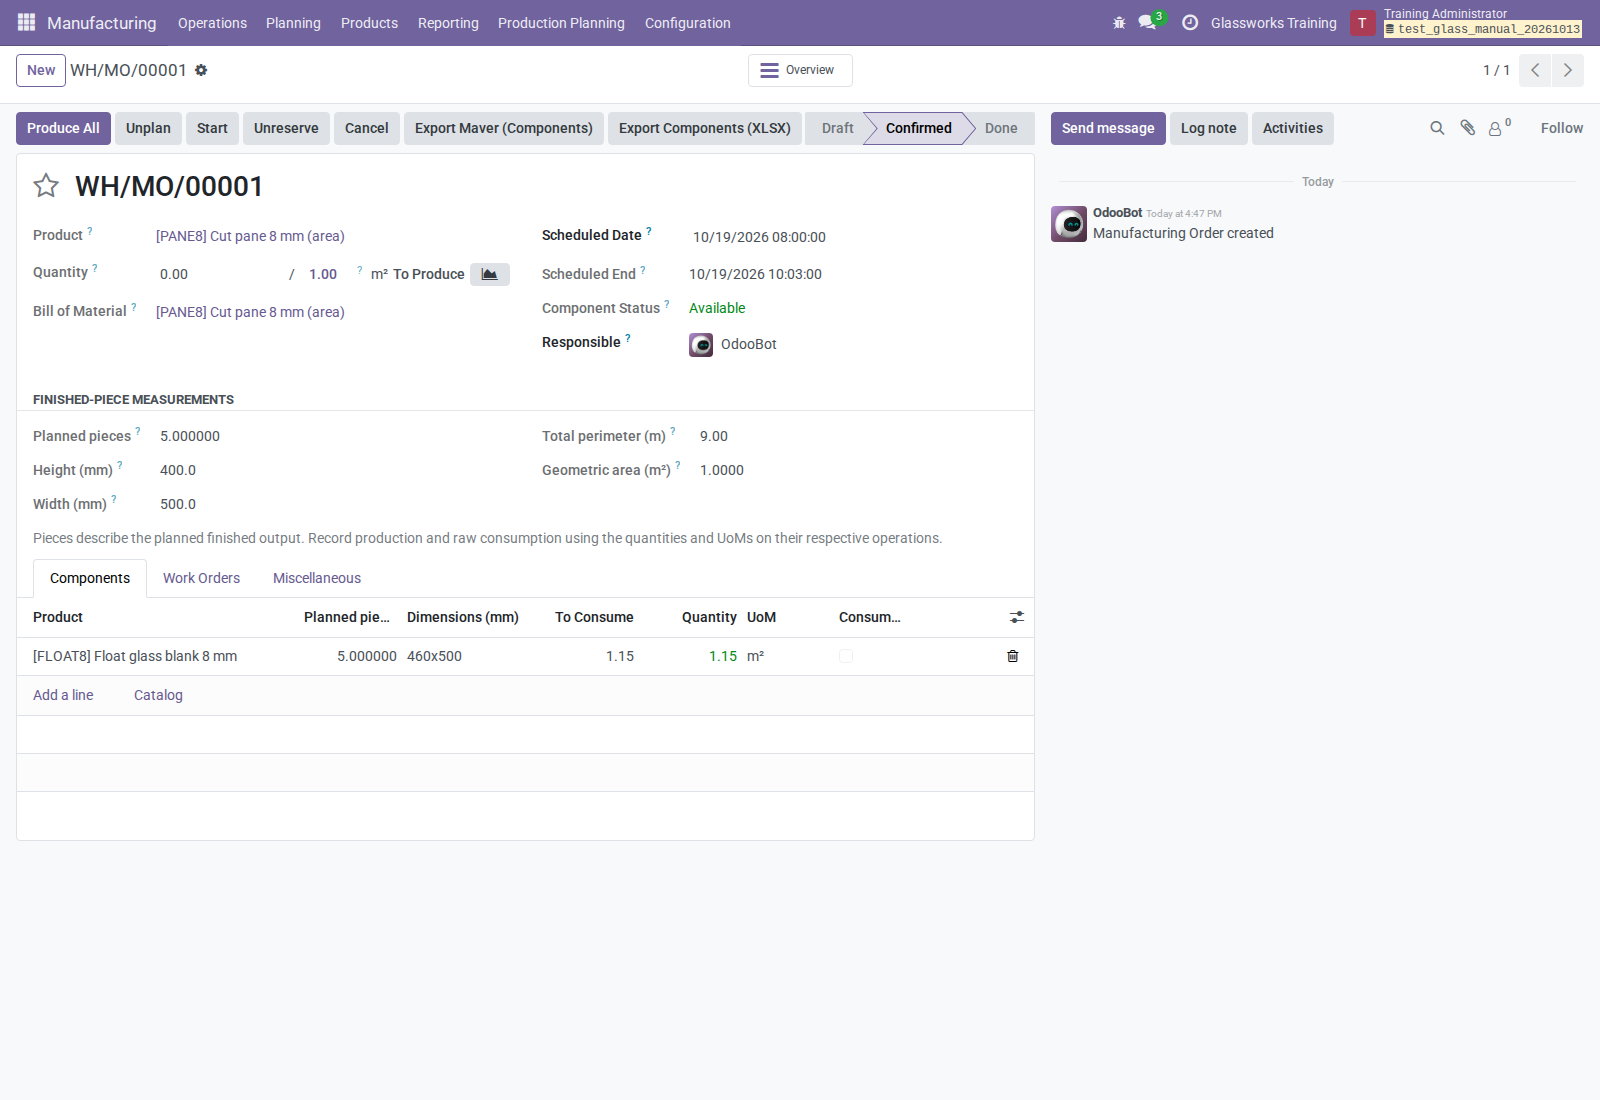Sort by Product column header
1600x1100 pixels.
pos(58,617)
